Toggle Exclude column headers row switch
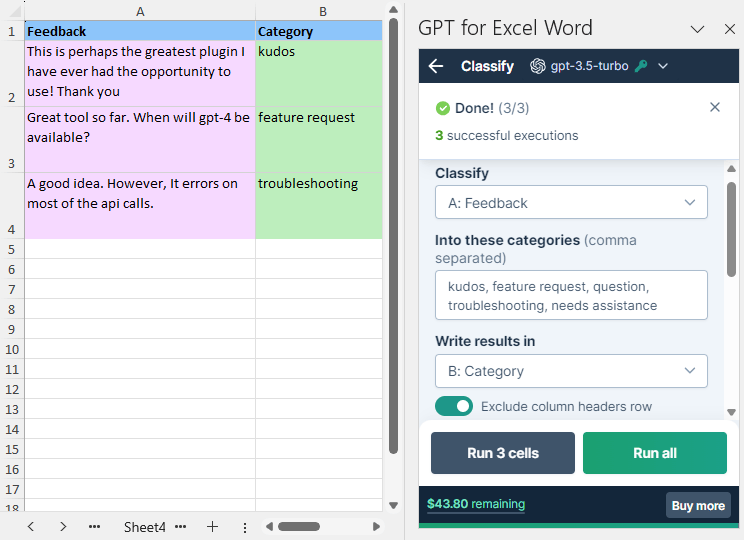The height and width of the screenshot is (540, 744). pyautogui.click(x=454, y=406)
